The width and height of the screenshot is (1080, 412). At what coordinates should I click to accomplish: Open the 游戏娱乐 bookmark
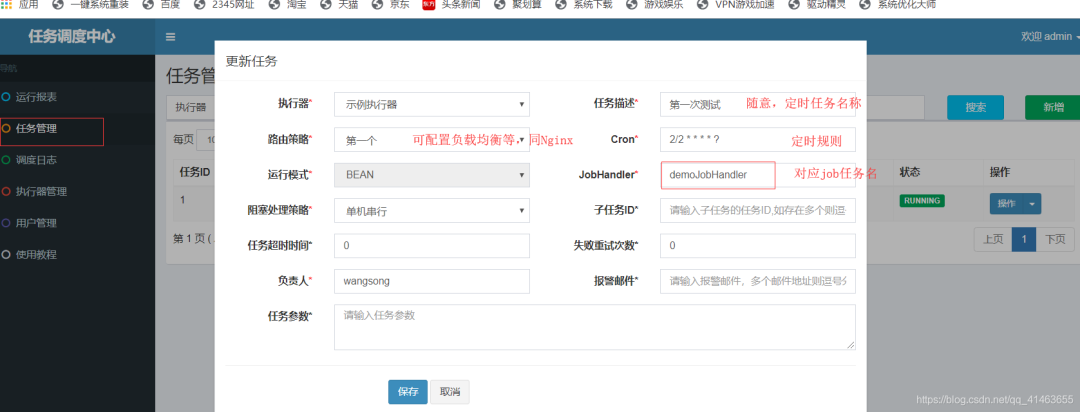pos(655,5)
